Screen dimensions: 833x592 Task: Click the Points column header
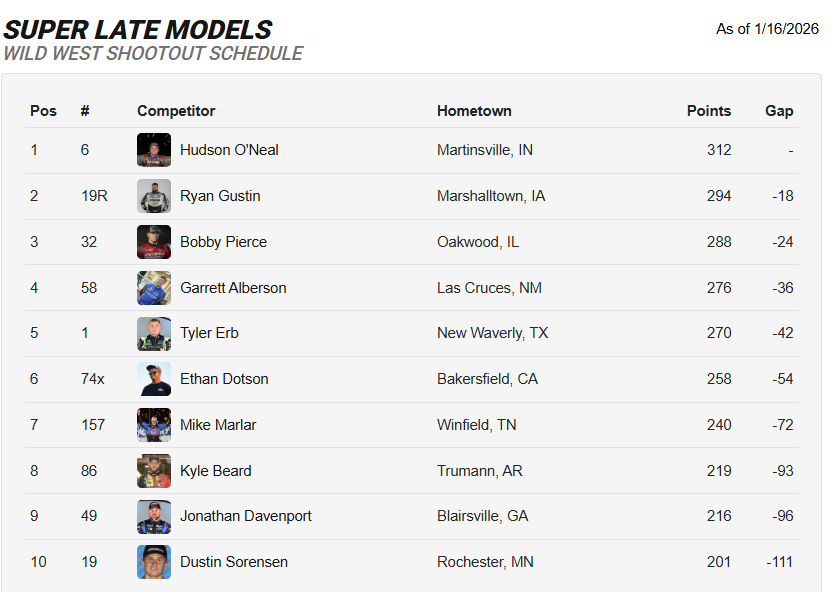(x=709, y=111)
